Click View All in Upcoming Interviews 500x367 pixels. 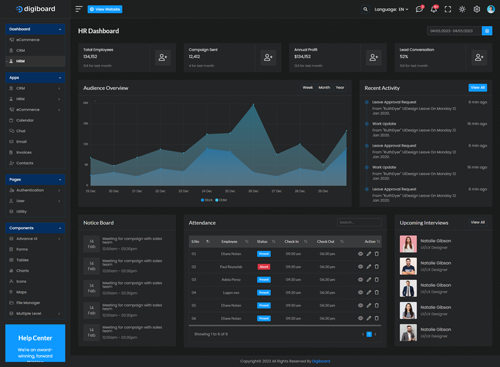pyautogui.click(x=478, y=222)
